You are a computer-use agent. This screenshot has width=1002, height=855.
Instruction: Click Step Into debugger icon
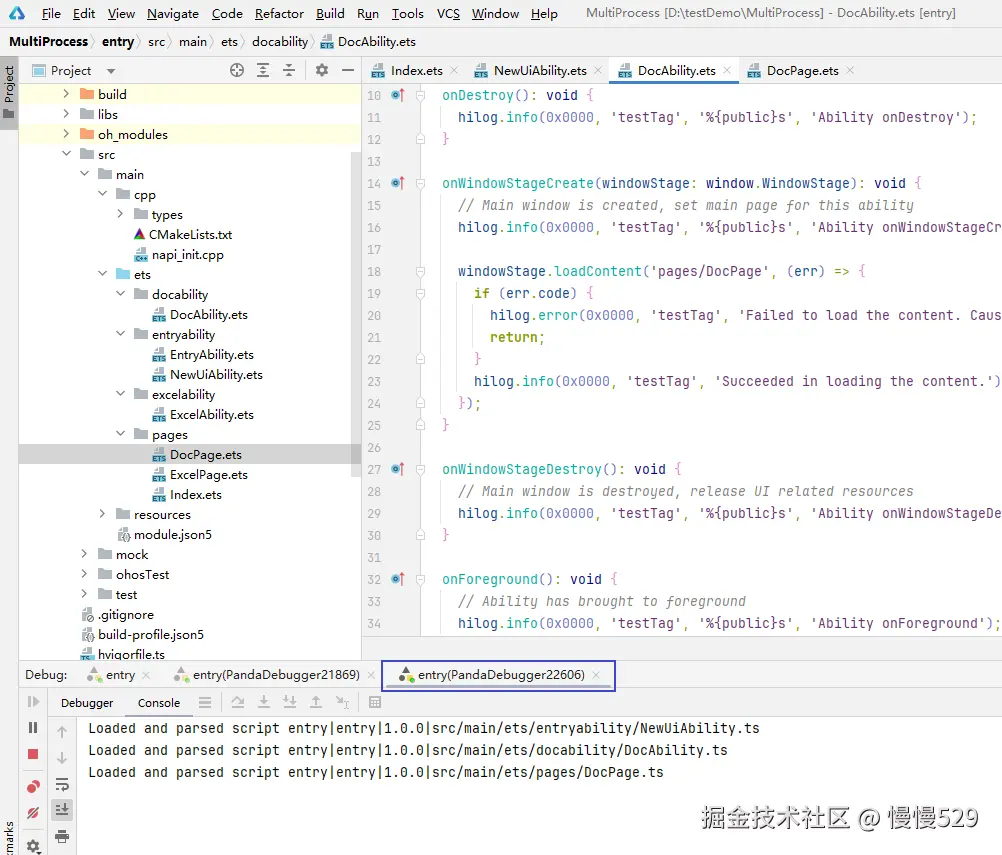(x=263, y=702)
